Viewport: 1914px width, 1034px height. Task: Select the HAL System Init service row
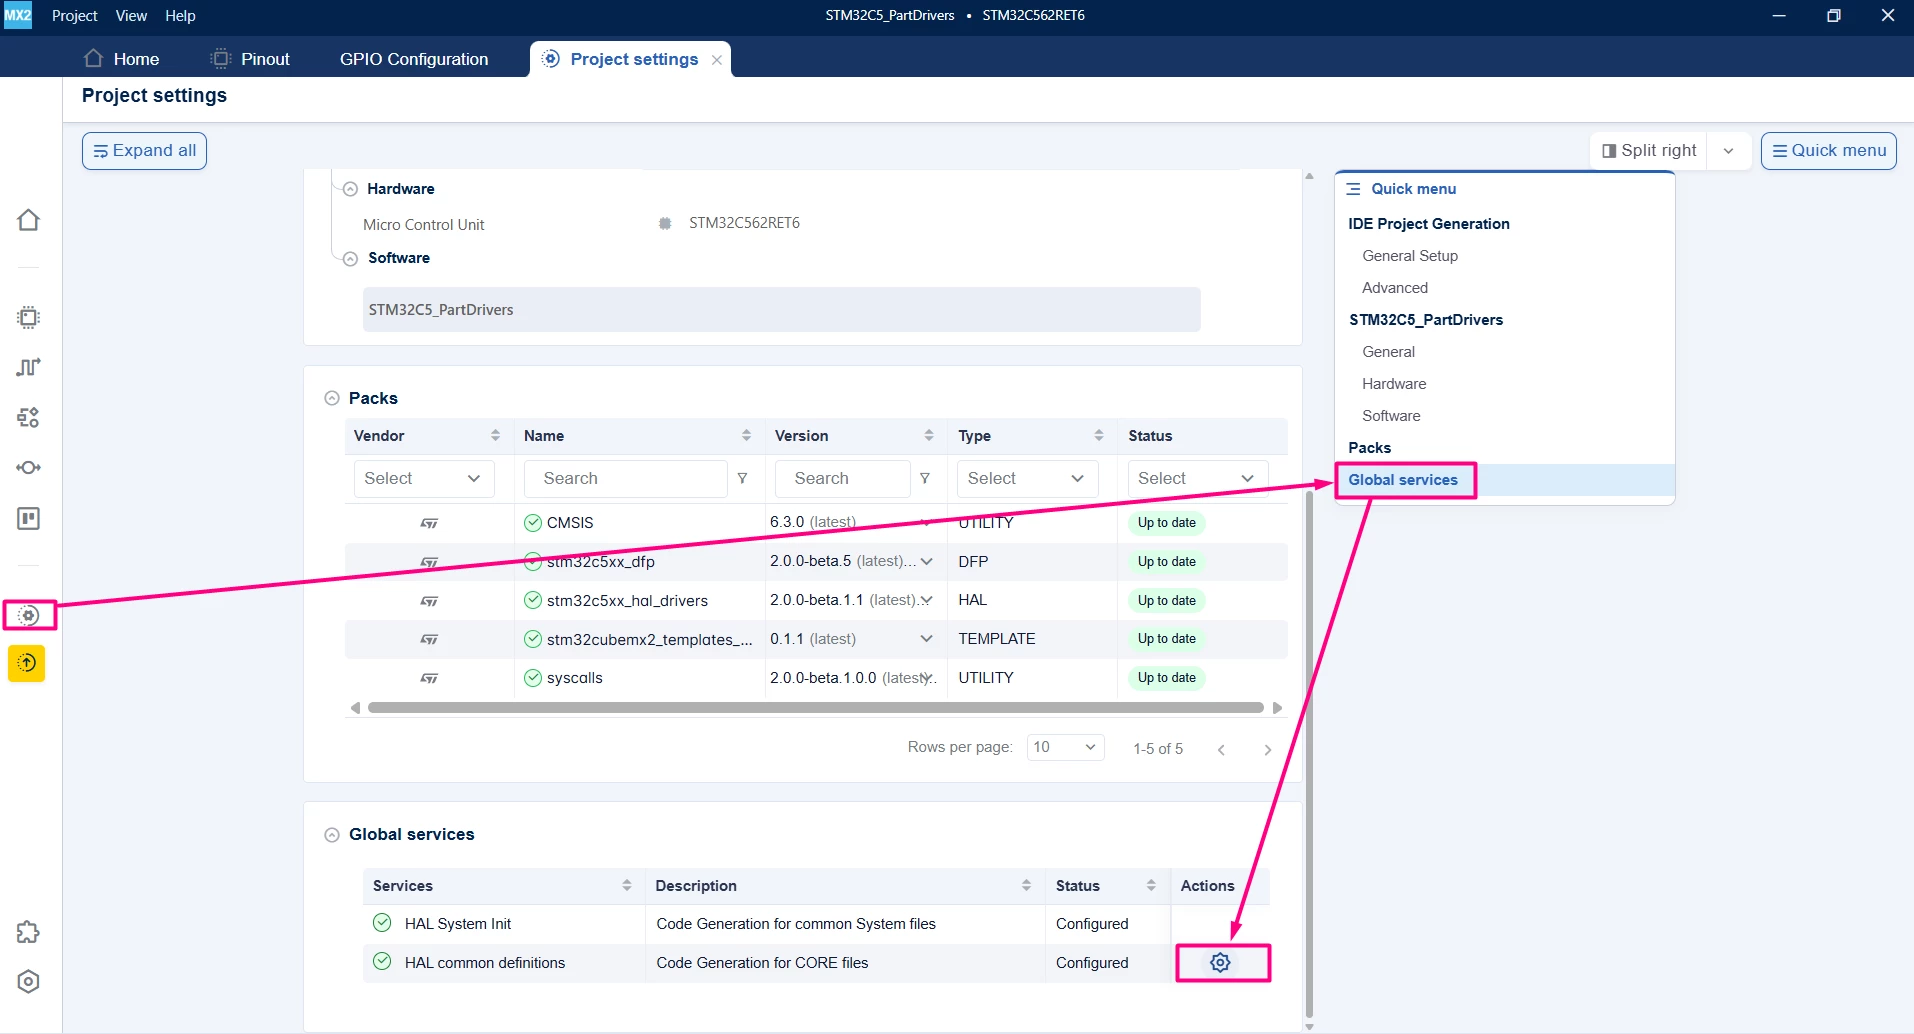point(816,924)
